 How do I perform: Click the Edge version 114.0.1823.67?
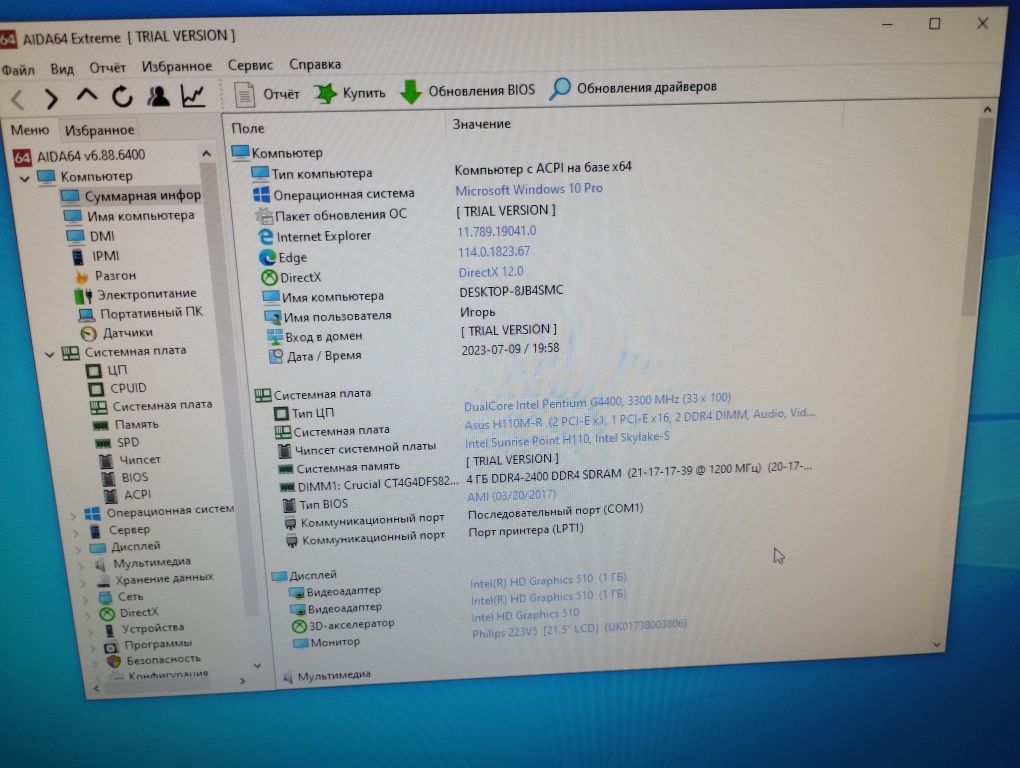[494, 252]
